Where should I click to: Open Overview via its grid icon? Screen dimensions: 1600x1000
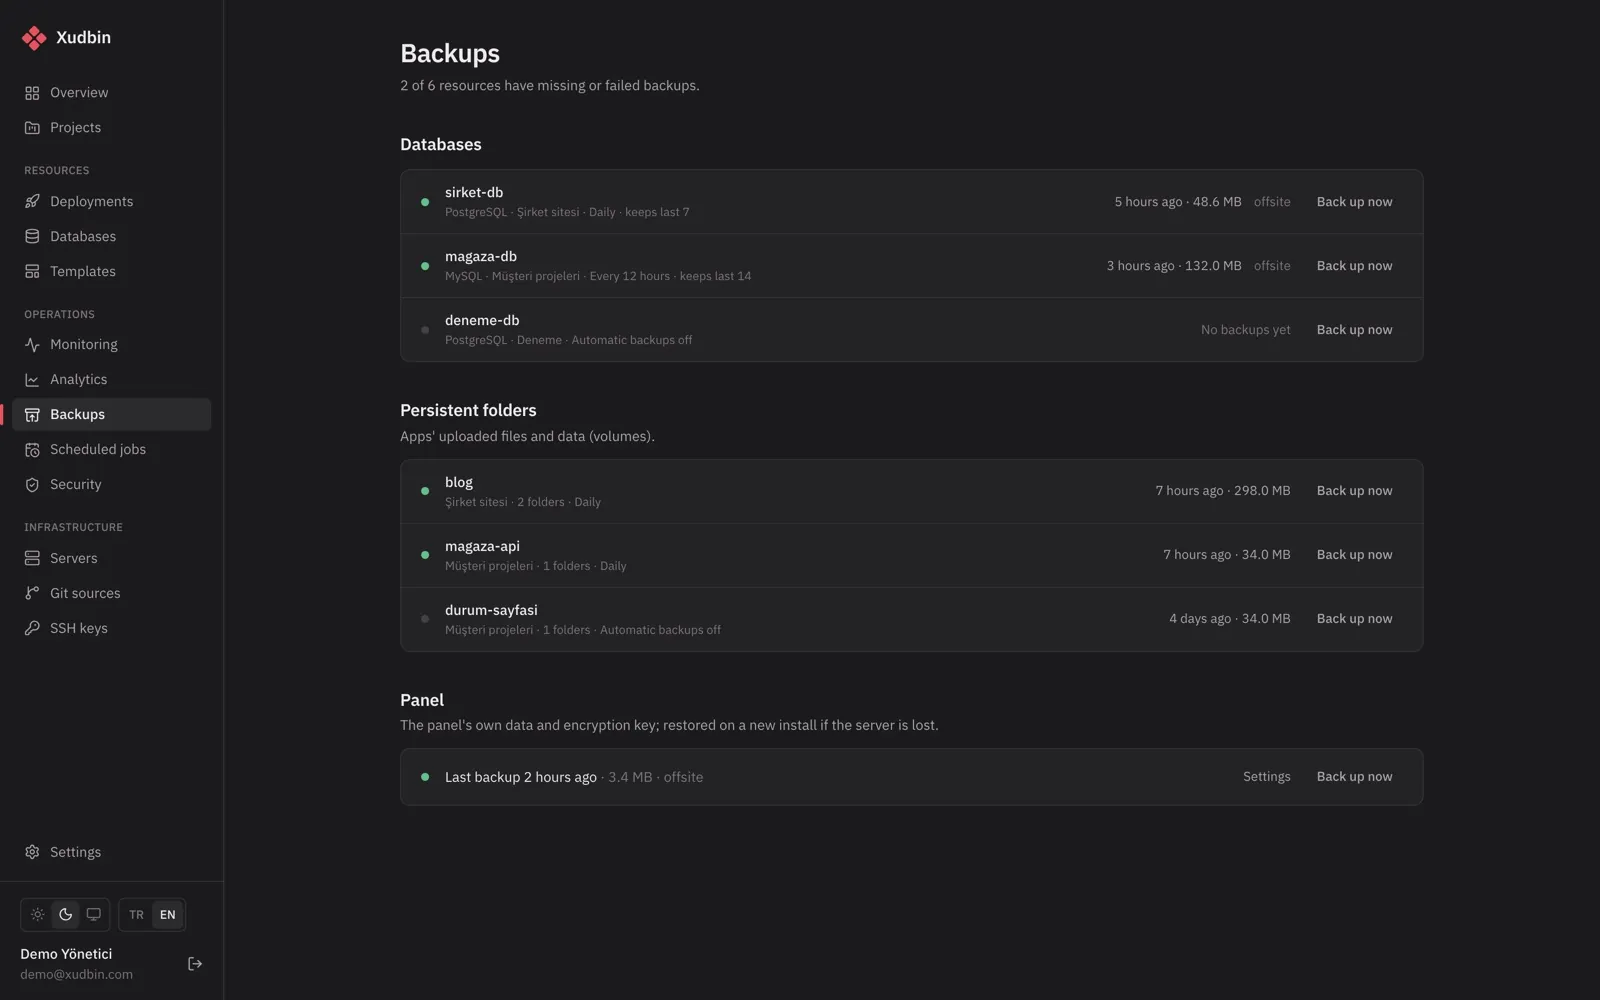(32, 93)
